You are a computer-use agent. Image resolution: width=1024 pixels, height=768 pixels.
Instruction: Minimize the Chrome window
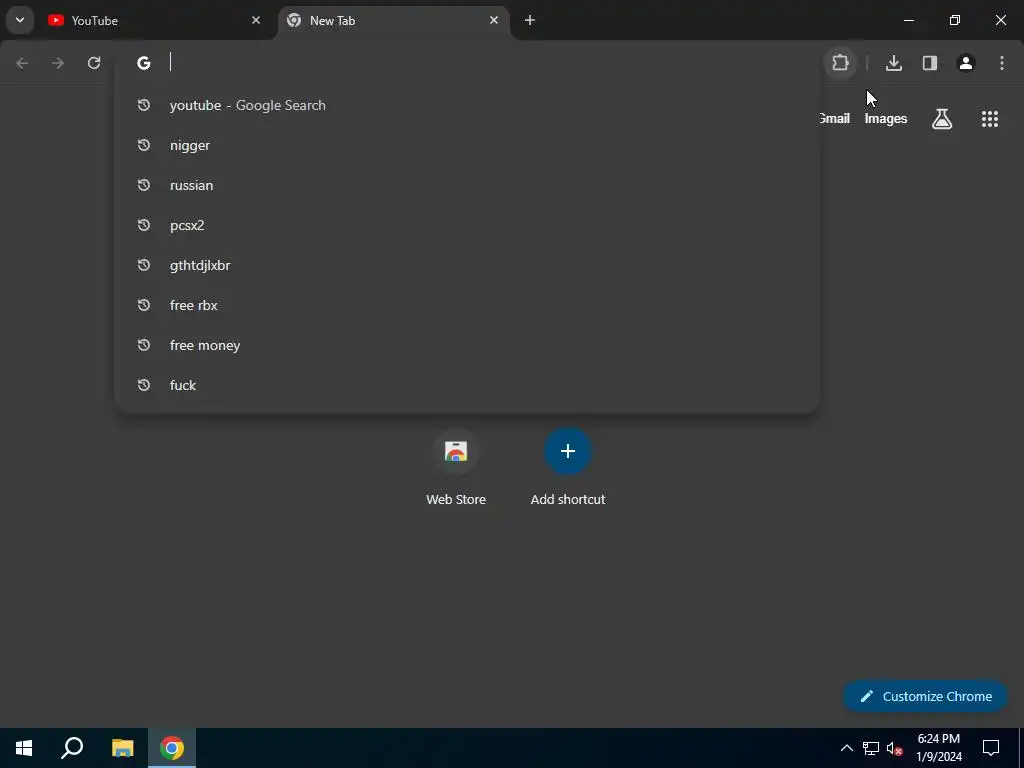click(908, 20)
